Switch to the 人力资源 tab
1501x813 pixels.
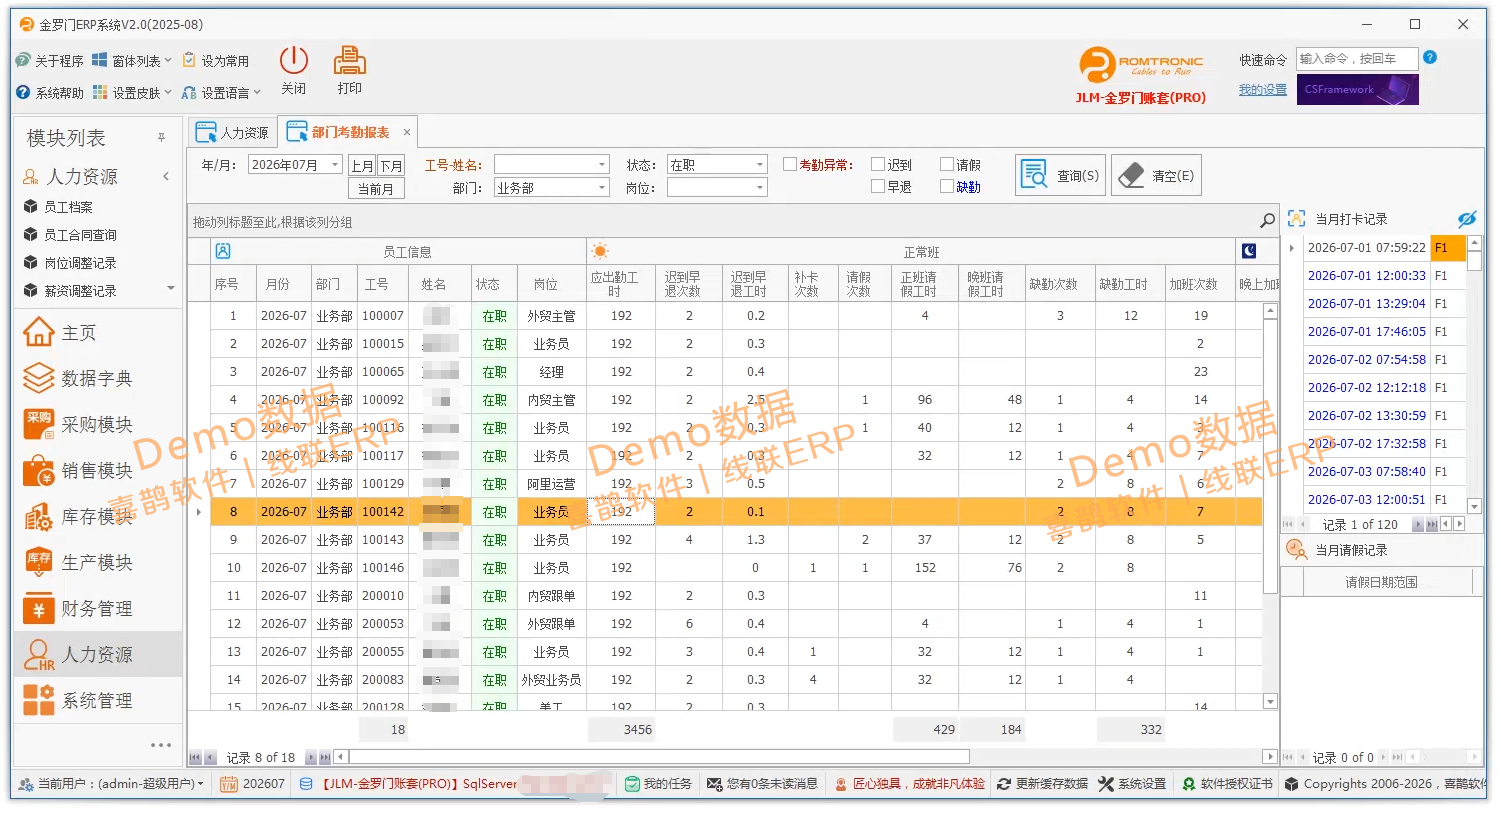pyautogui.click(x=233, y=132)
